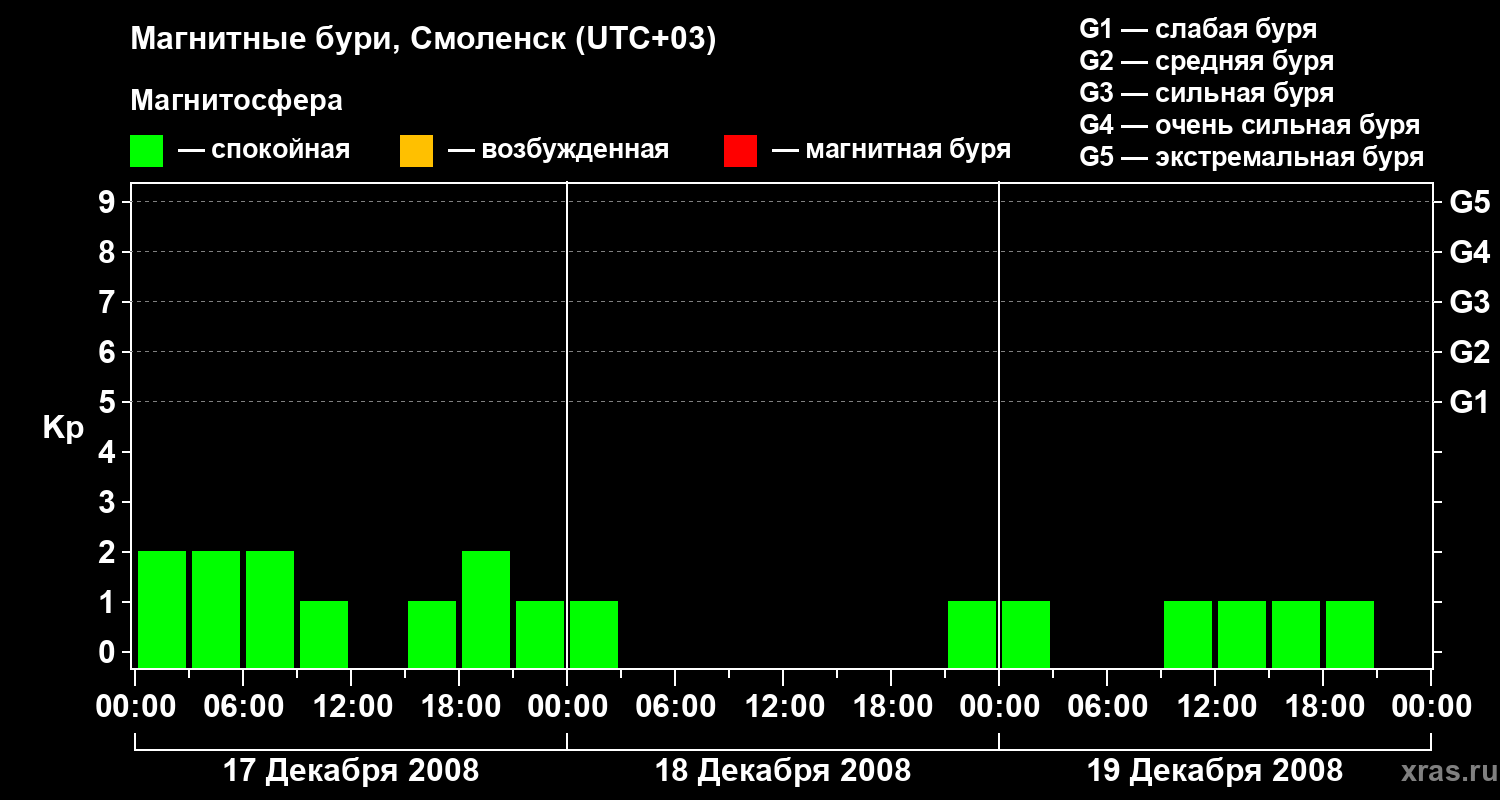Click the 12:00 bar on 19 December
Screen dimensions: 1500x800
tap(1242, 634)
